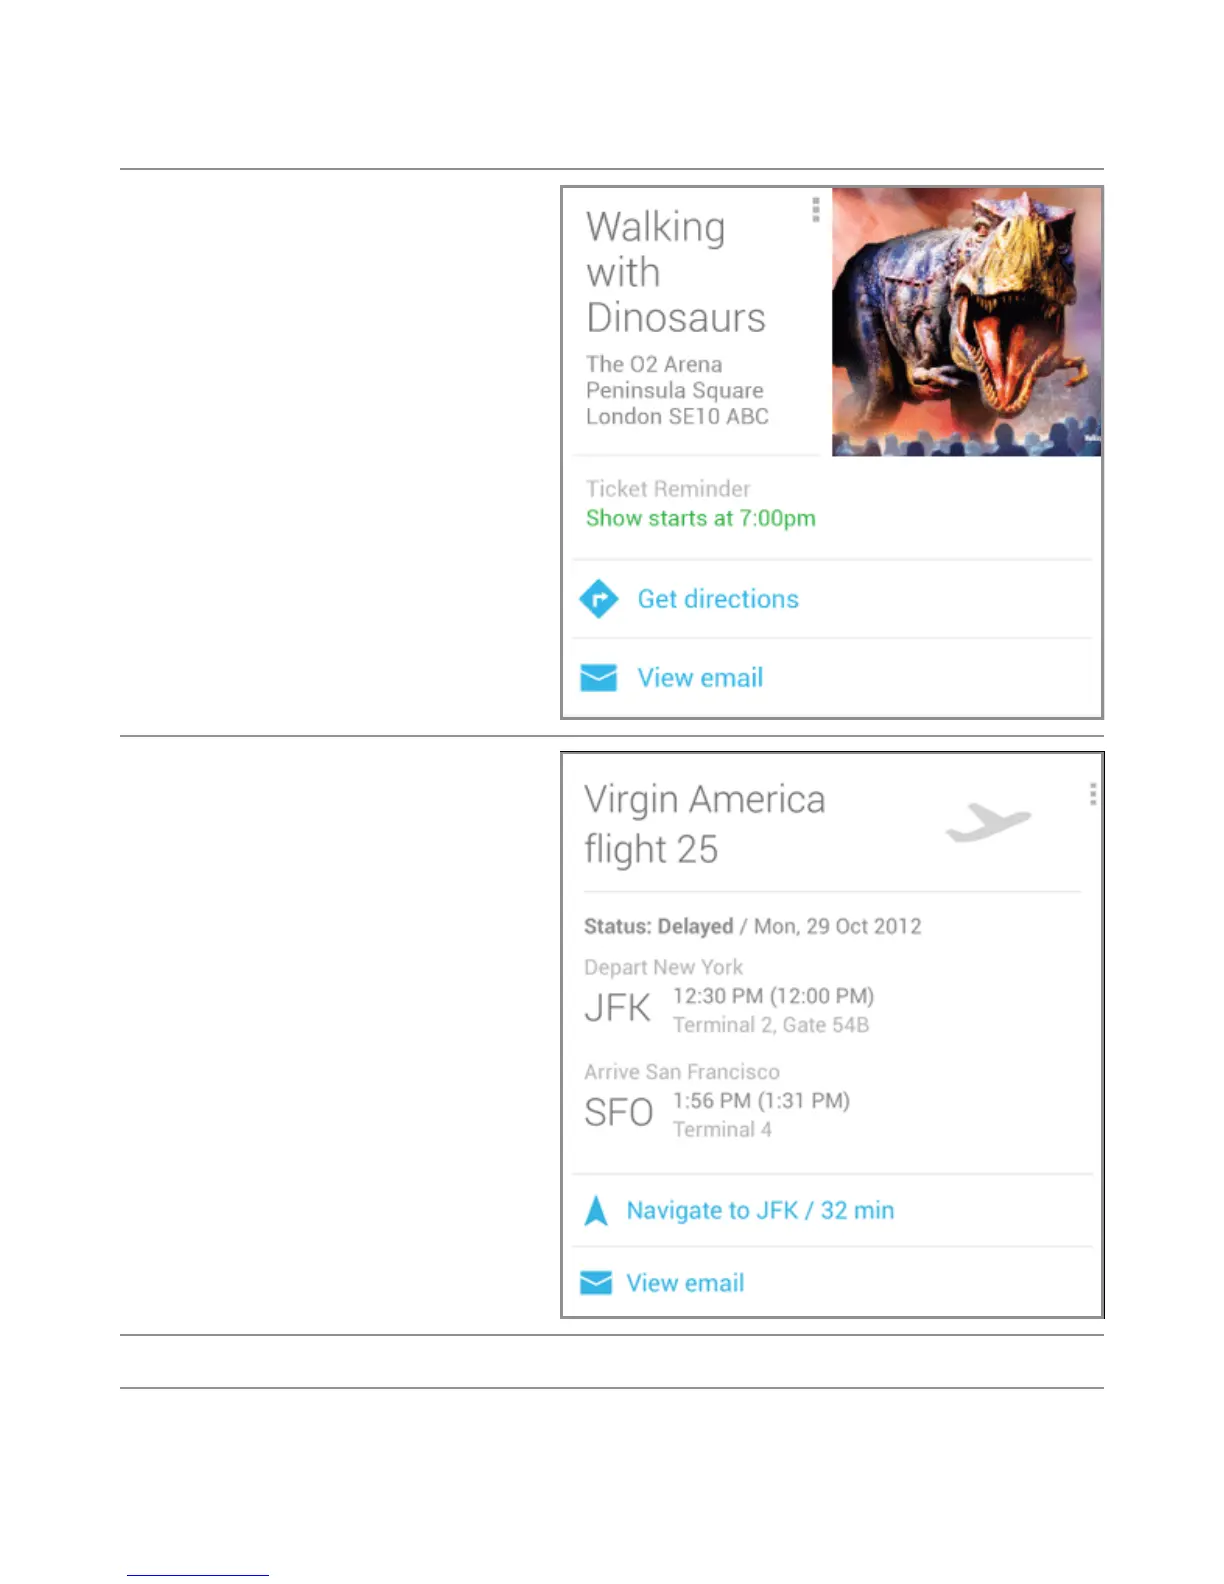Tap the Walking with Dinosaurs title
Viewport: 1224px width, 1584px height.
676,272
